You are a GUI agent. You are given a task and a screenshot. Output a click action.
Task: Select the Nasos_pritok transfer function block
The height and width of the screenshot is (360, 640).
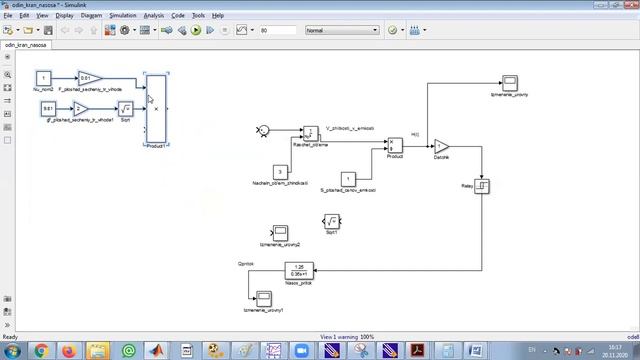point(299,271)
